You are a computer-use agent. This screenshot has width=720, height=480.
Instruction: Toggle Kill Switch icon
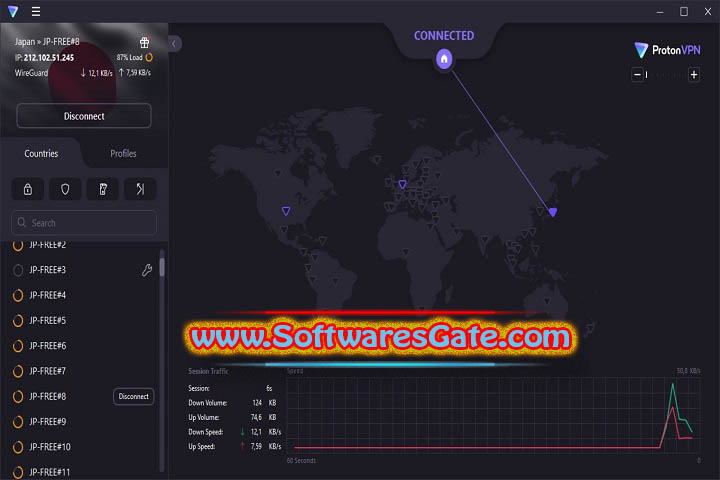(x=103, y=189)
